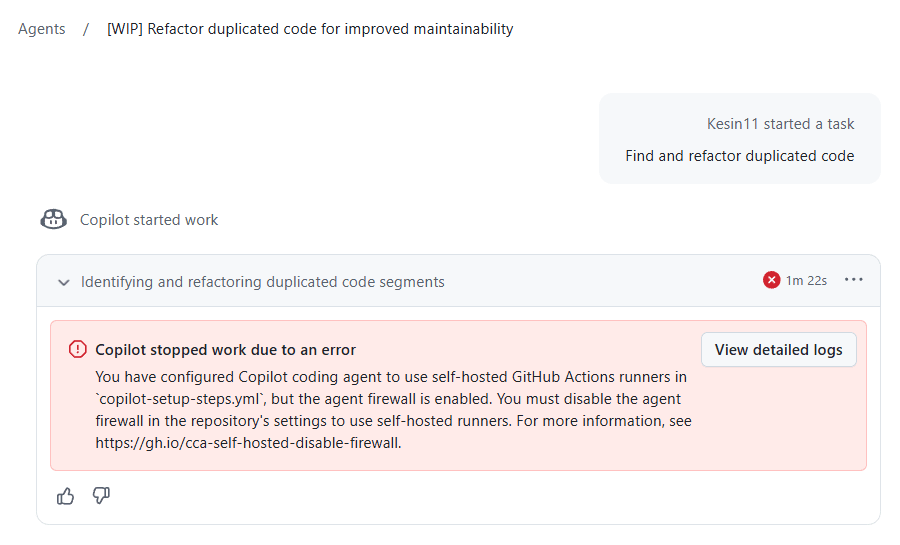Image resolution: width=900 pixels, height=545 pixels.
Task: Click the 1m 22s duration label
Action: 806,281
